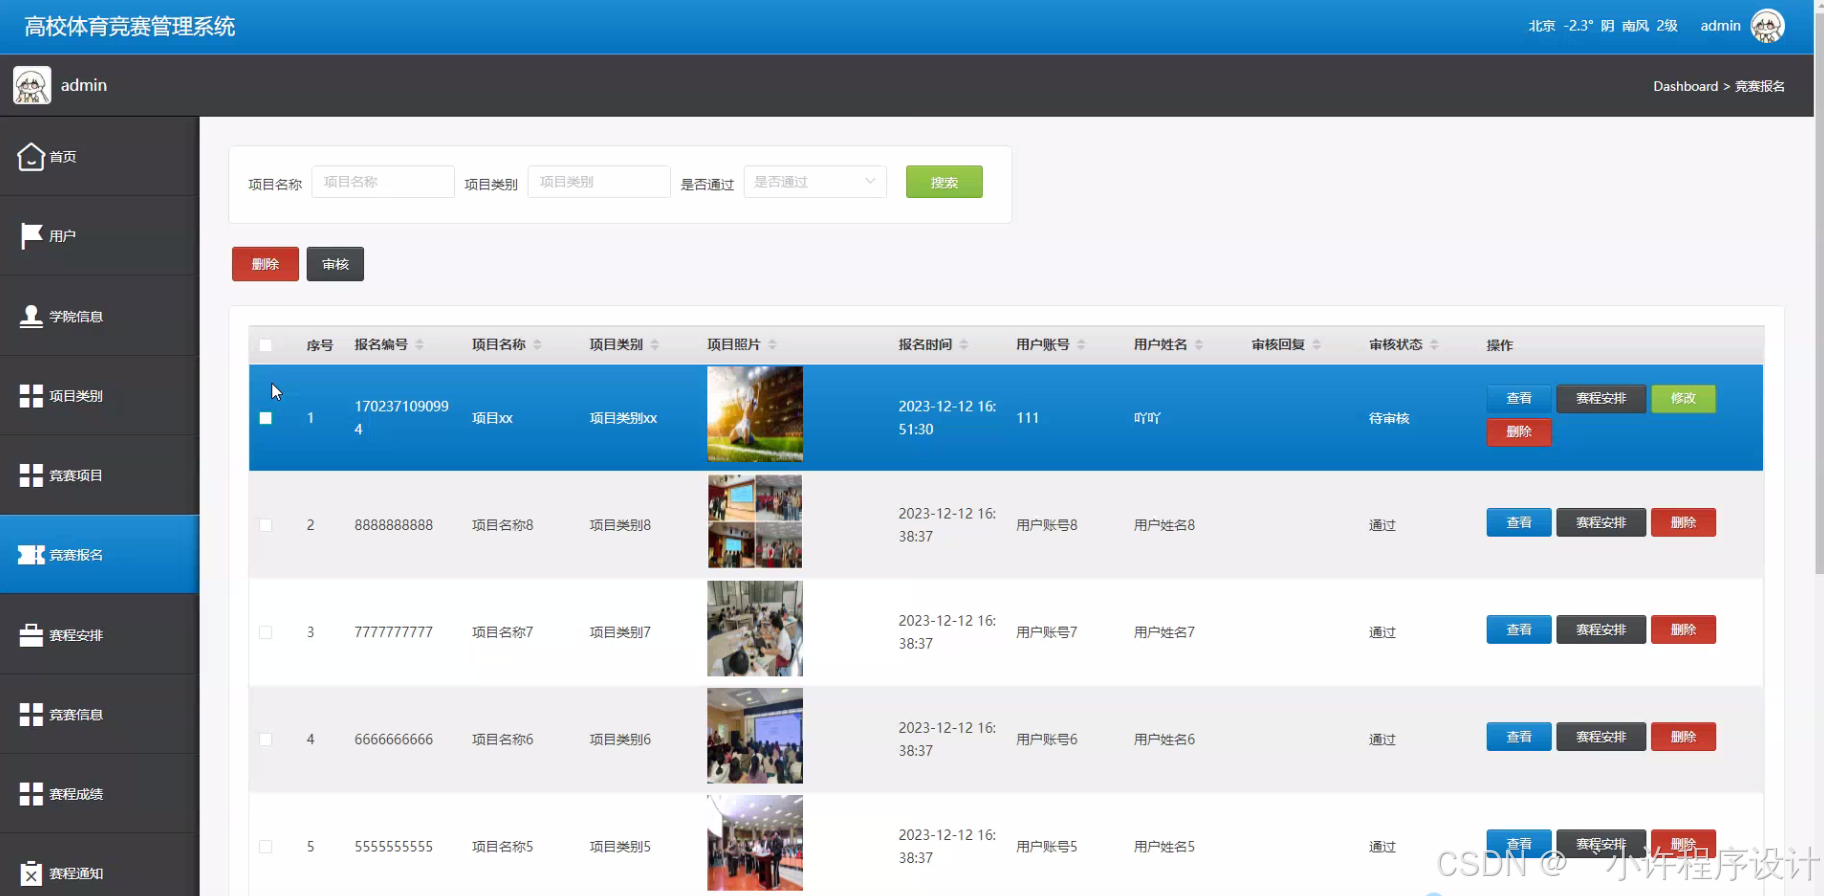Click the red 删除 batch button above table
This screenshot has height=896, width=1824.
(x=265, y=264)
